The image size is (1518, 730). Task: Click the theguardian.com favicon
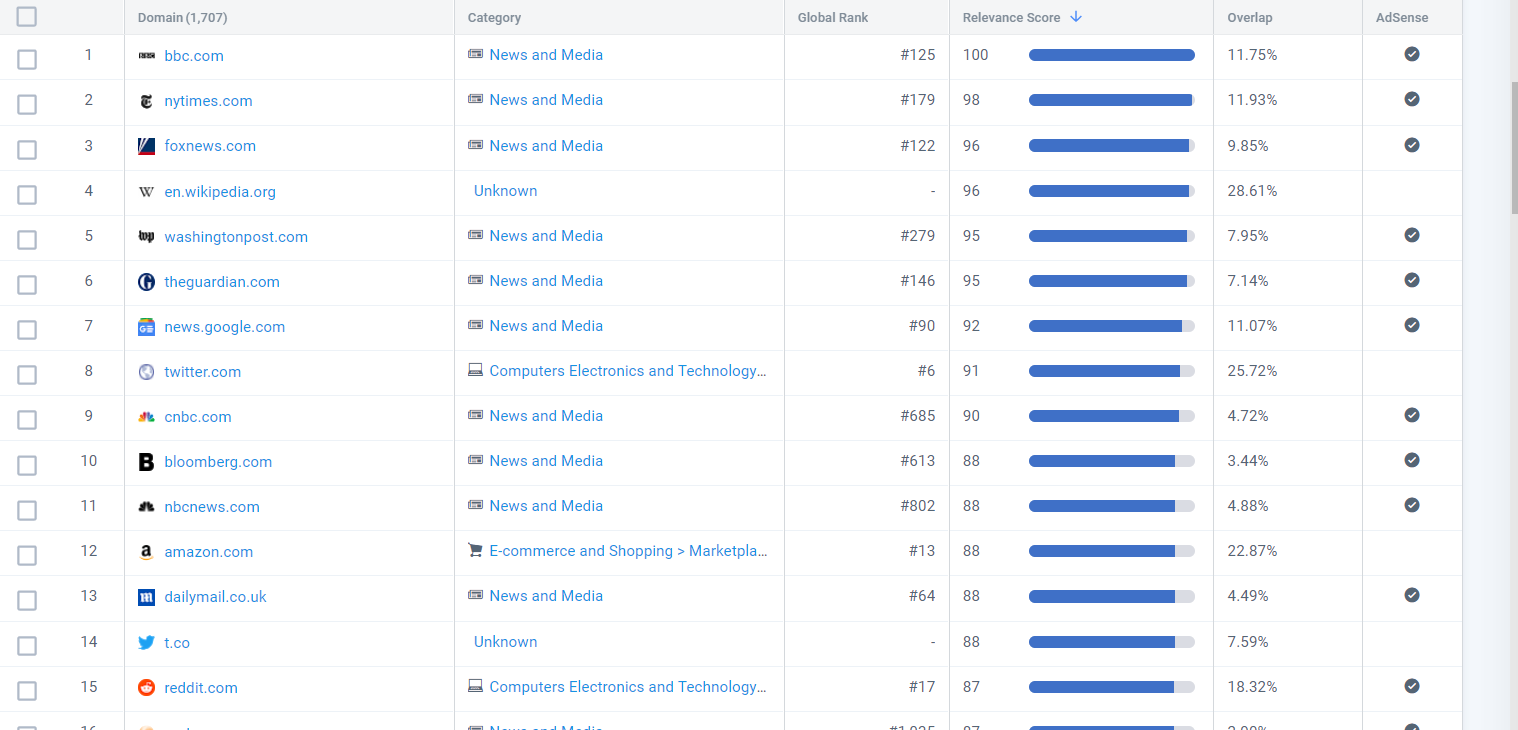pos(146,282)
